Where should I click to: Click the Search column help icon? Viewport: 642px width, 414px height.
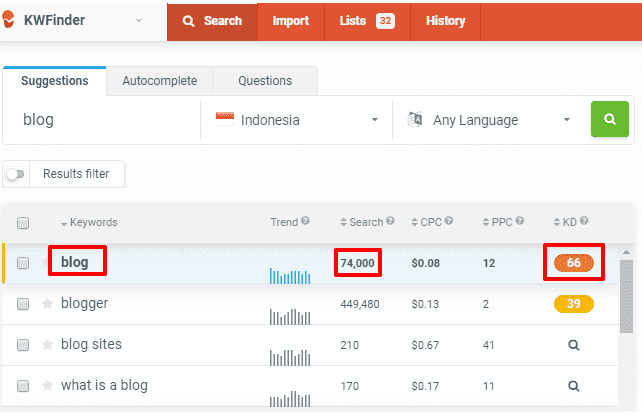[x=390, y=221]
